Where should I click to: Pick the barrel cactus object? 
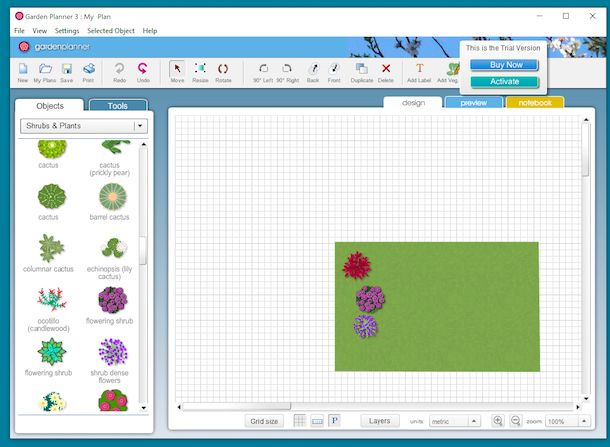(x=112, y=197)
